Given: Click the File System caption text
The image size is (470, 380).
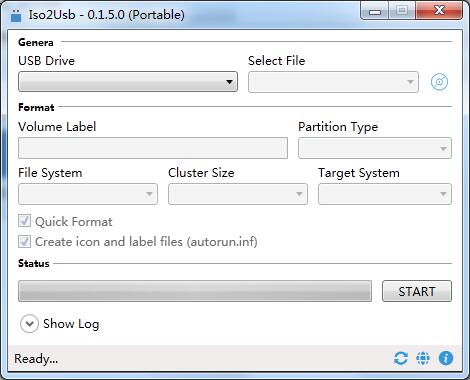Looking at the screenshot, I should pos(50,173).
